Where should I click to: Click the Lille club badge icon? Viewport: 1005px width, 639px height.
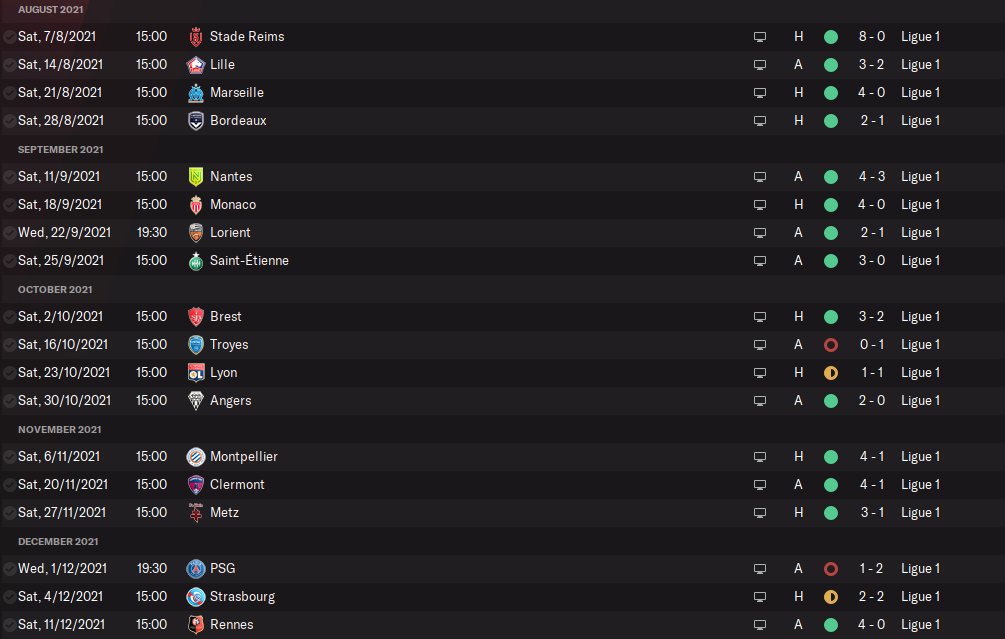tap(195, 65)
